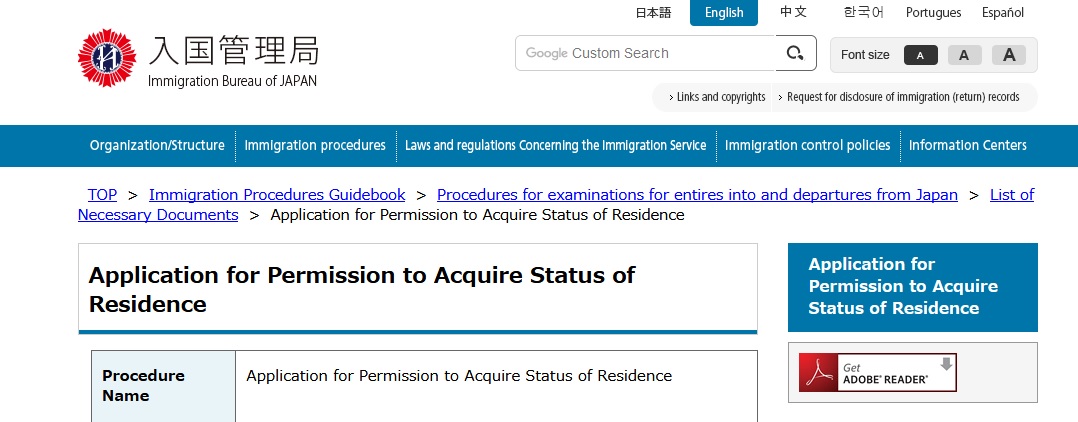Screen dimensions: 1078x422
Task: Open Request for disclosure of immigration records
Action: coord(903,97)
